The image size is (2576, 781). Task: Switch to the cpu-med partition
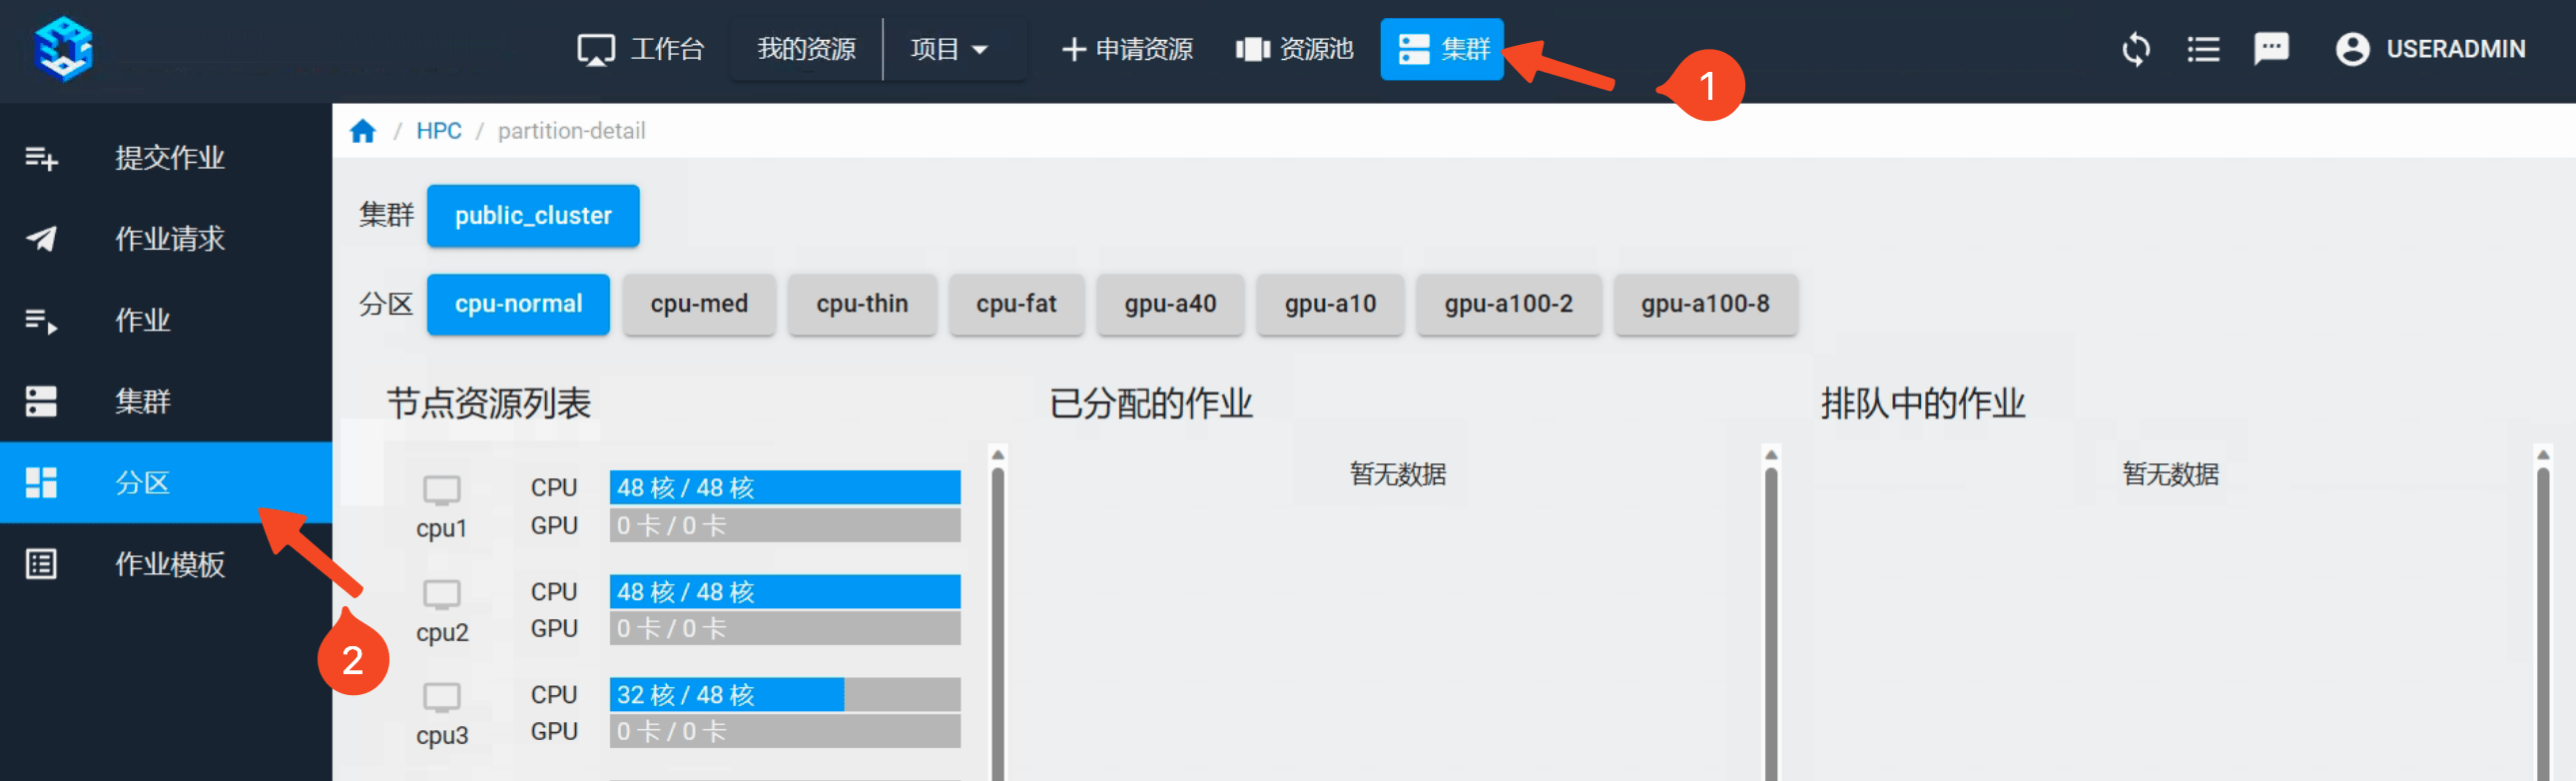[699, 304]
